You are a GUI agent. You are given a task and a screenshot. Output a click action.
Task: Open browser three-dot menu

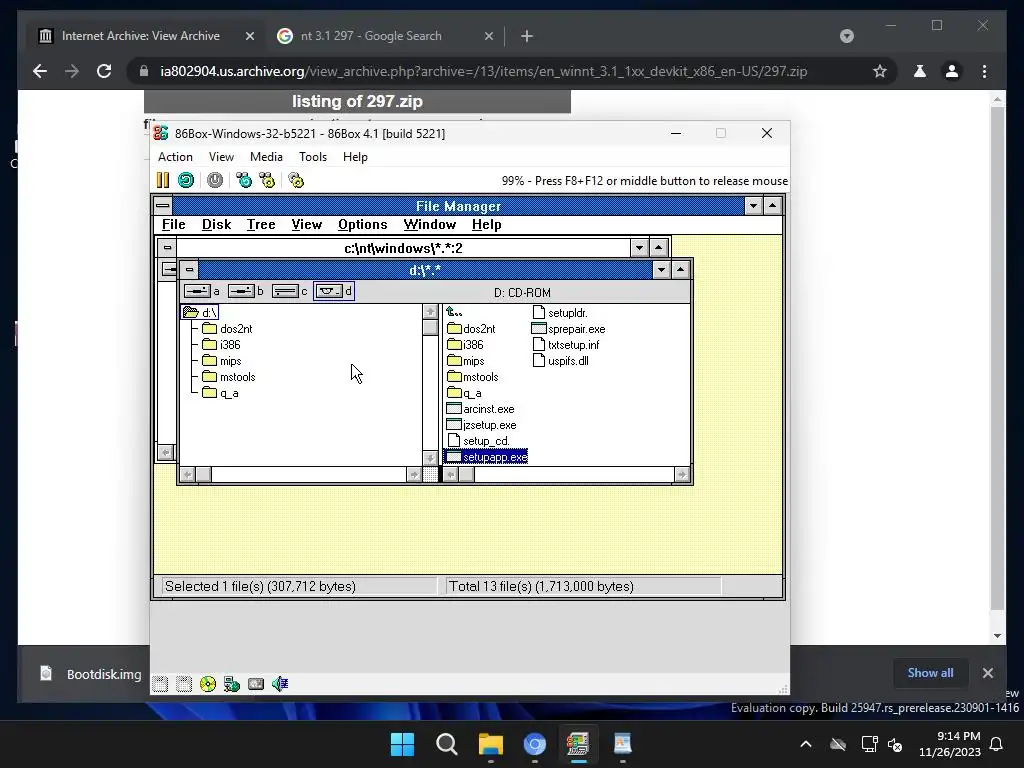pos(984,71)
